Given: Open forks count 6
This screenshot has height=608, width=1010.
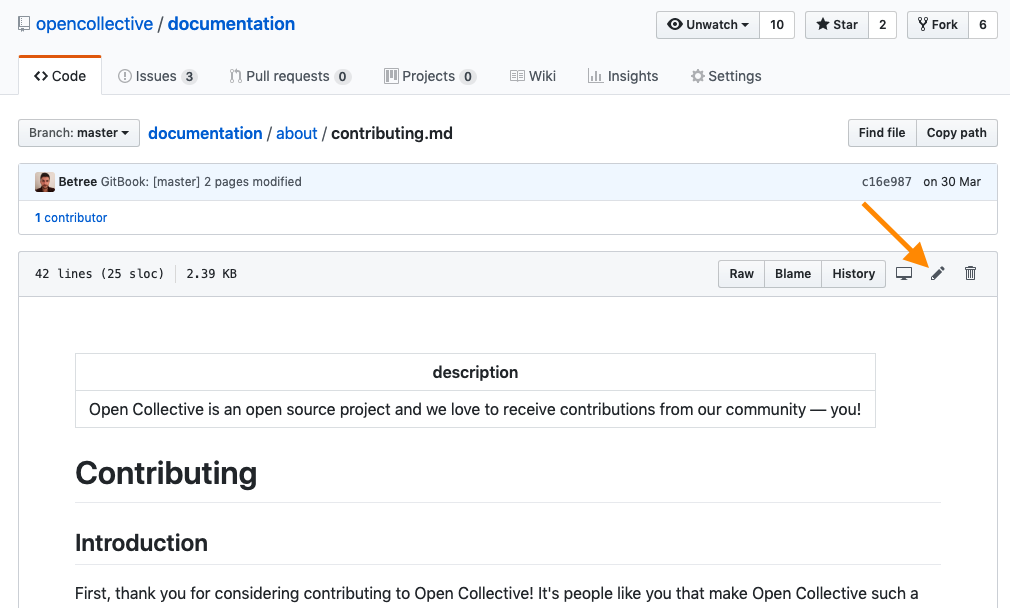Looking at the screenshot, I should click(x=983, y=24).
